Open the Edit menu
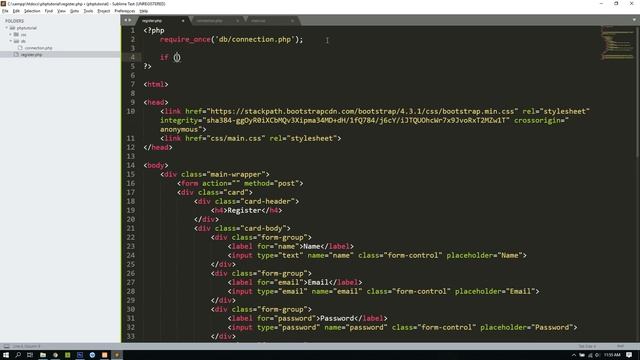640x360 pixels. pyautogui.click(x=16, y=11)
